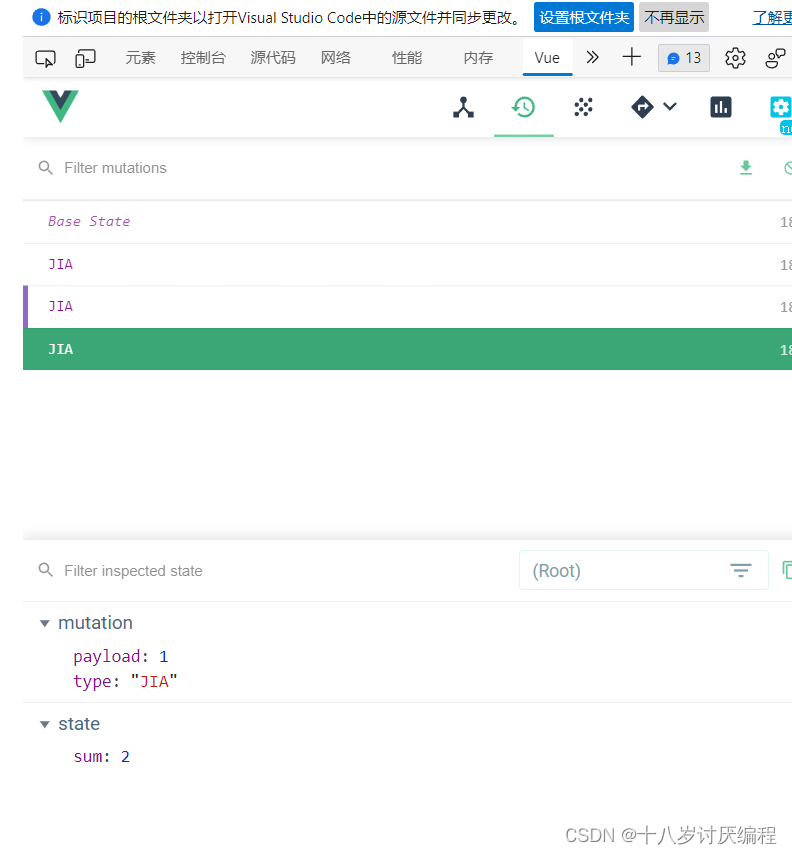Open the 性能 tab
Image resolution: width=792 pixels, height=855 pixels.
click(407, 58)
